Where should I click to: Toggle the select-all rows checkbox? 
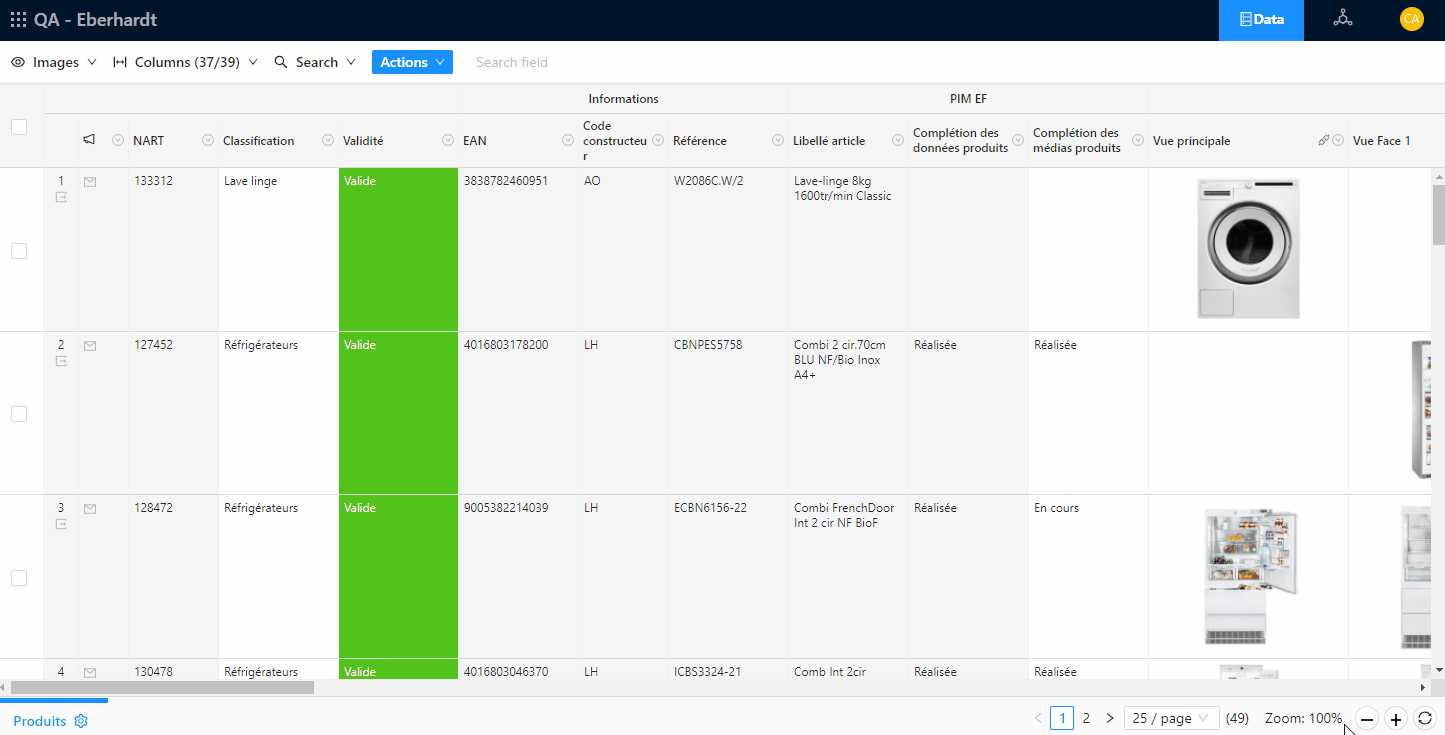[x=19, y=127]
